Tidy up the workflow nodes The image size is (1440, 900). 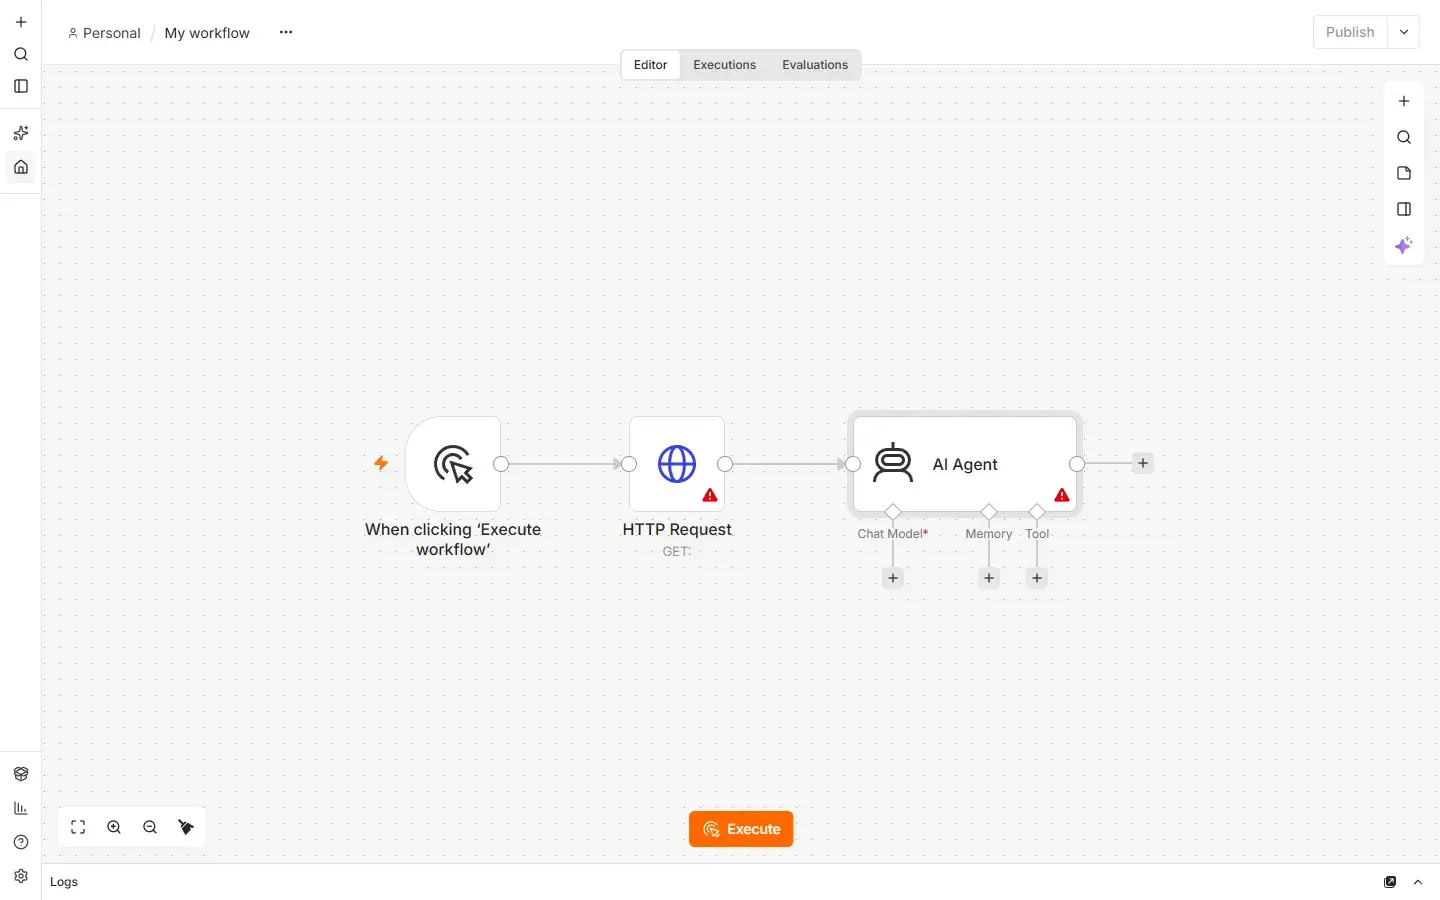[x=186, y=827]
